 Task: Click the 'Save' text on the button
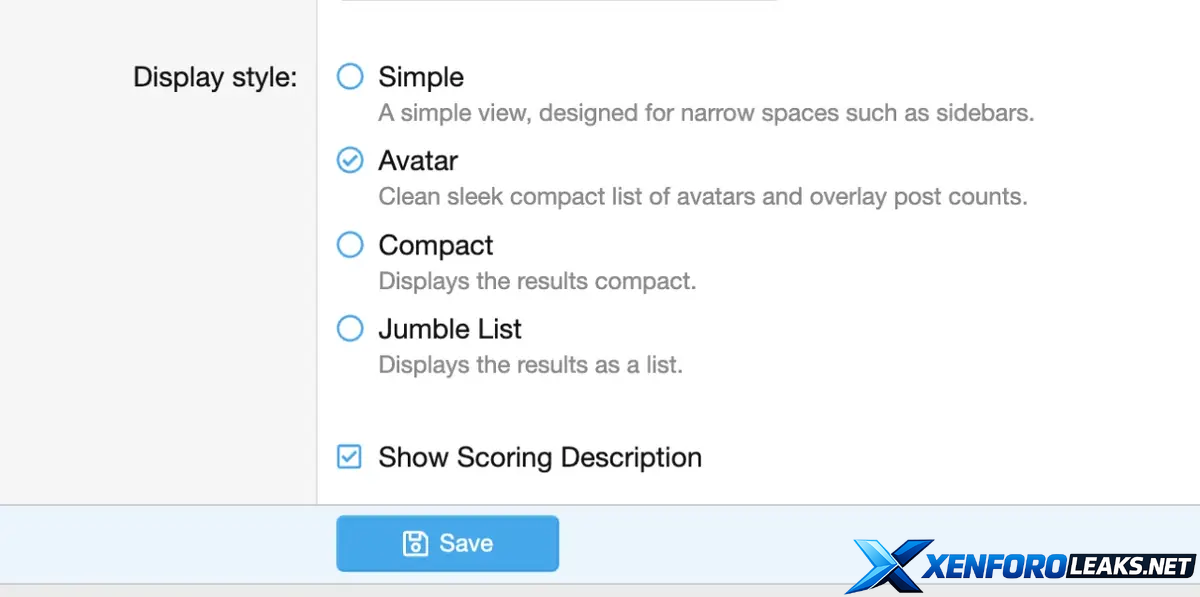pos(466,543)
